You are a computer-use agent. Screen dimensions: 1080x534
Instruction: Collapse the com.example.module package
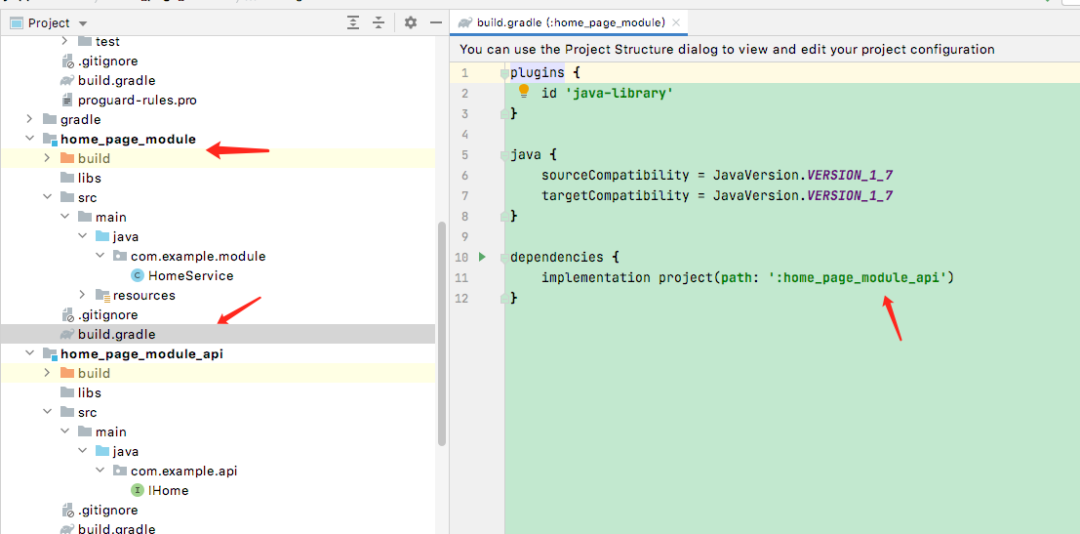[x=101, y=256]
